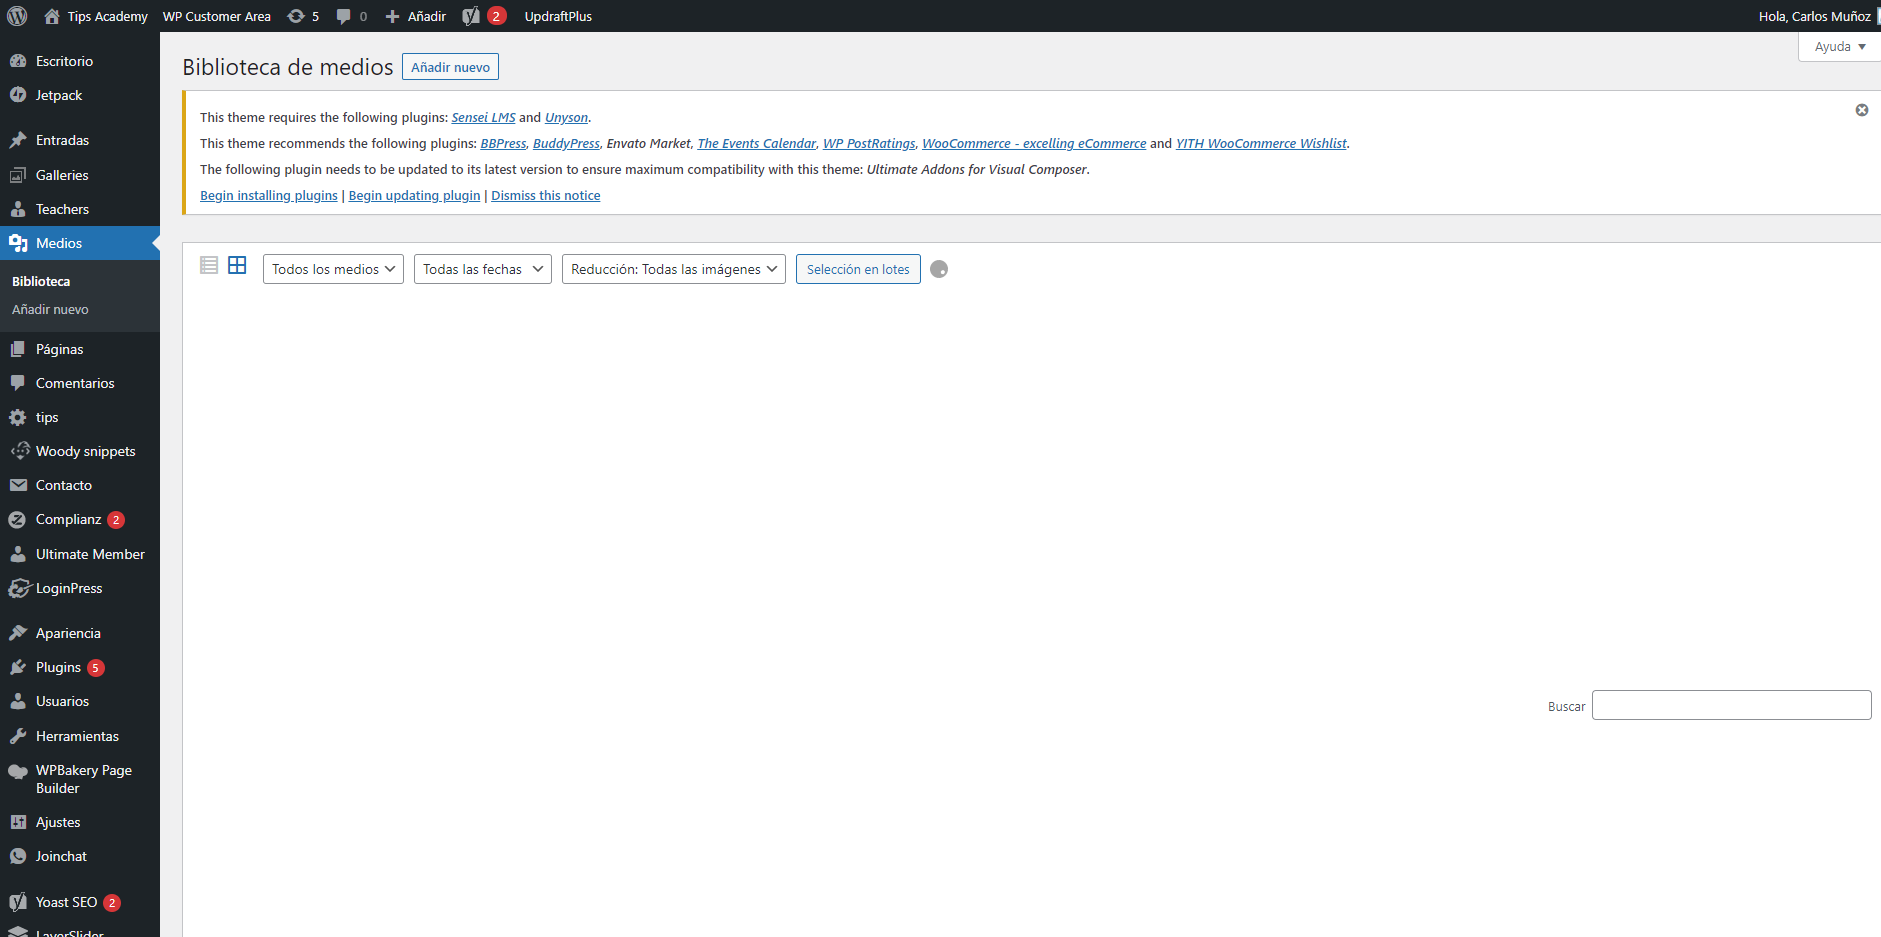Follow the Sensei LMS link
Image resolution: width=1881 pixels, height=937 pixels.
[x=483, y=117]
